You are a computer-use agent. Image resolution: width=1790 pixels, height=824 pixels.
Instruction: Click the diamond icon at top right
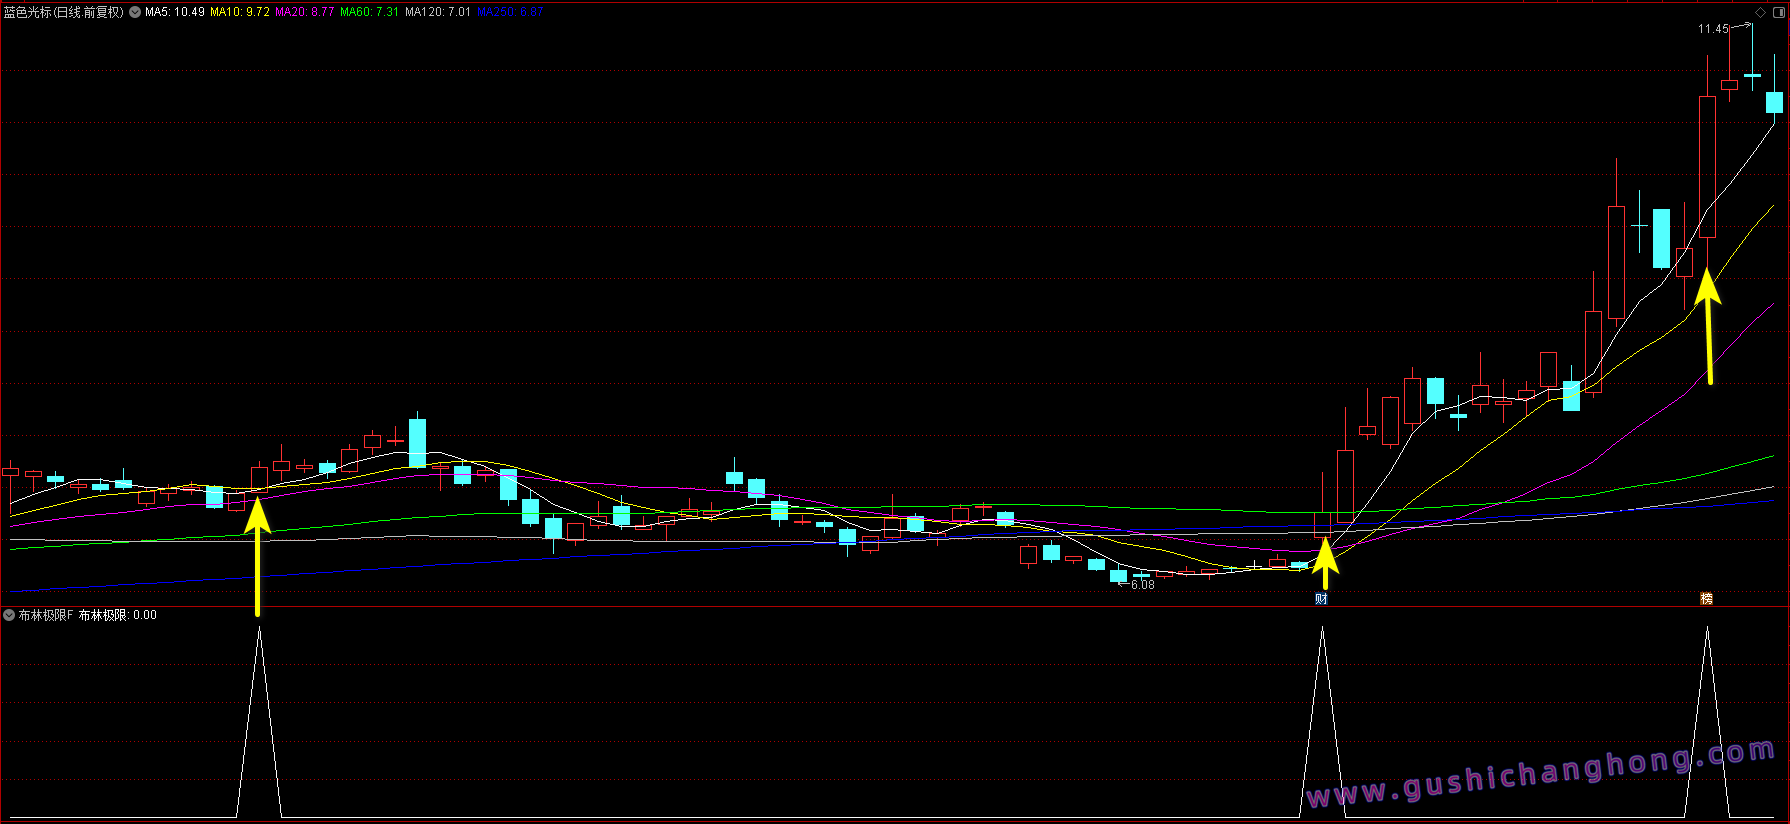[1761, 12]
